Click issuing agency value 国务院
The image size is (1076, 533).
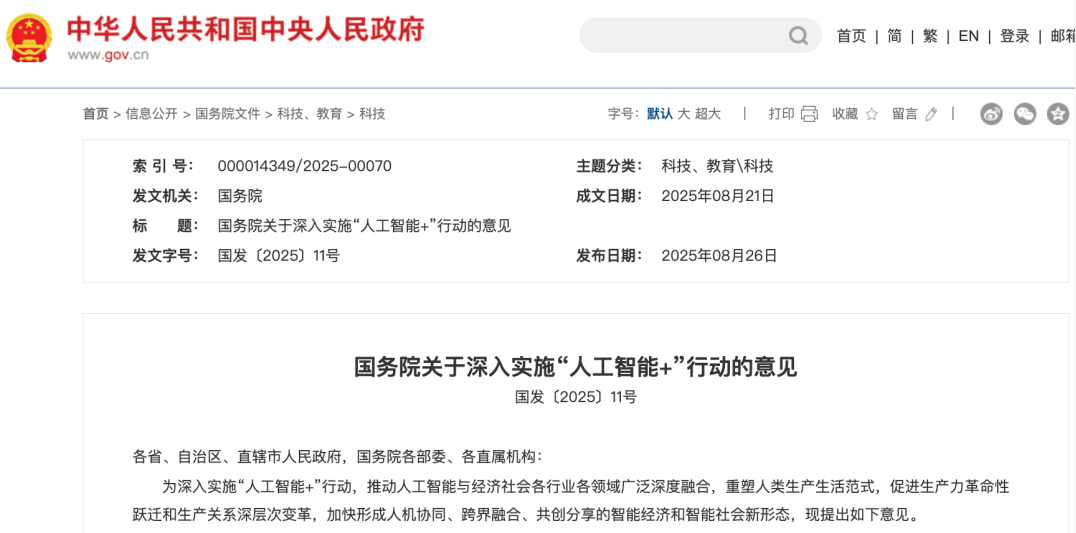pyautogui.click(x=240, y=196)
